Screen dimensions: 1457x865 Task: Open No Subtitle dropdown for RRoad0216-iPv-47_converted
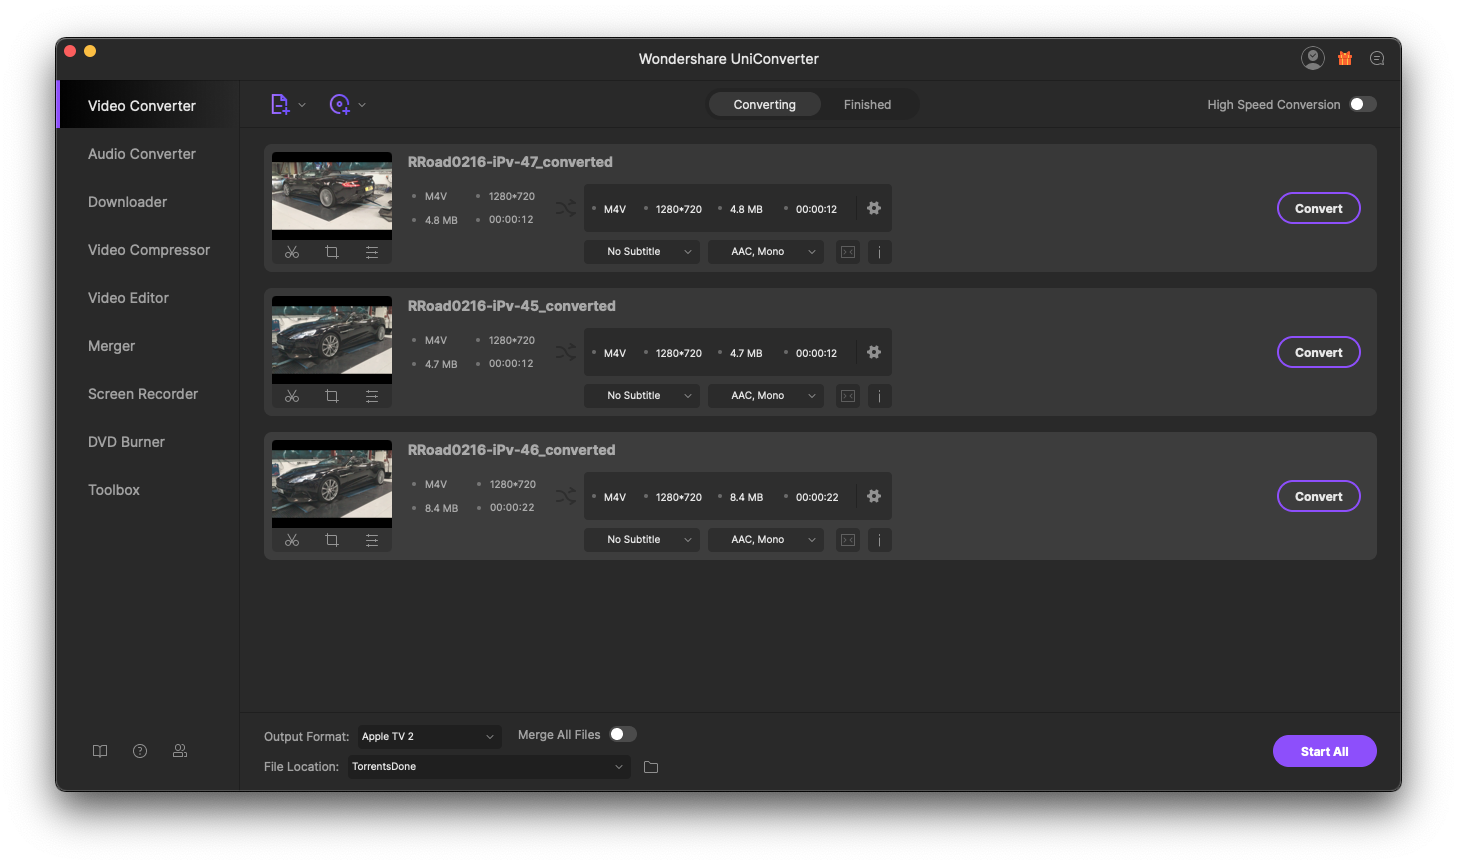click(642, 252)
